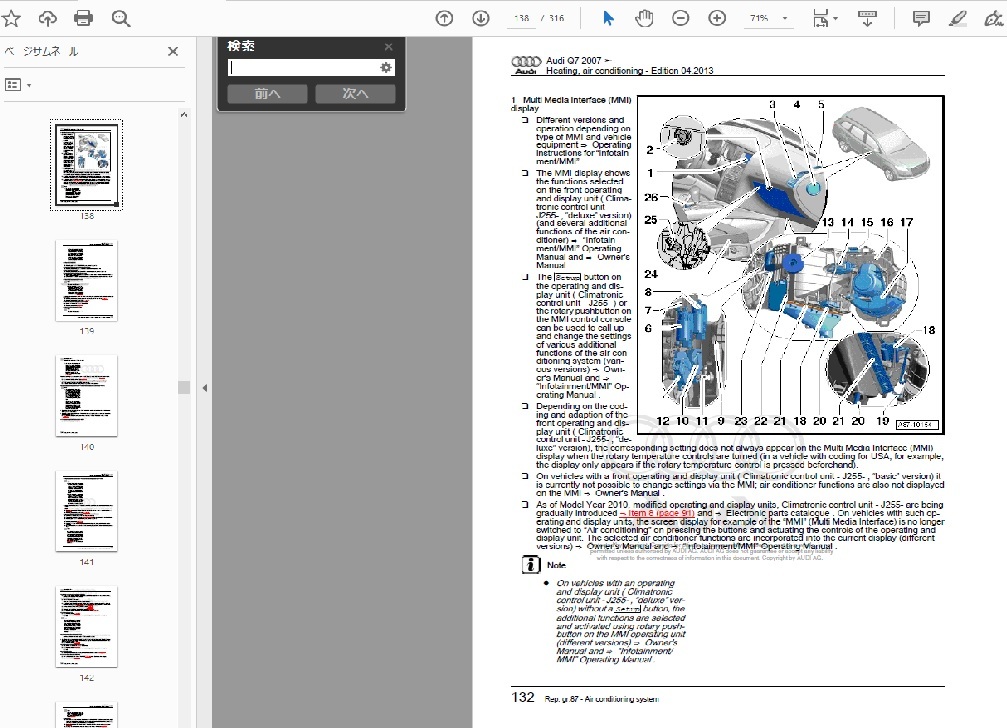Add a comment with speech bubble
1007x728 pixels.
click(x=921, y=18)
